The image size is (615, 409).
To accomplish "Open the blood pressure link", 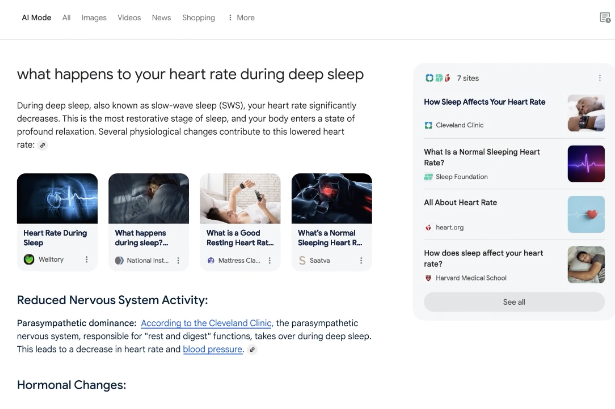I will click(x=212, y=350).
